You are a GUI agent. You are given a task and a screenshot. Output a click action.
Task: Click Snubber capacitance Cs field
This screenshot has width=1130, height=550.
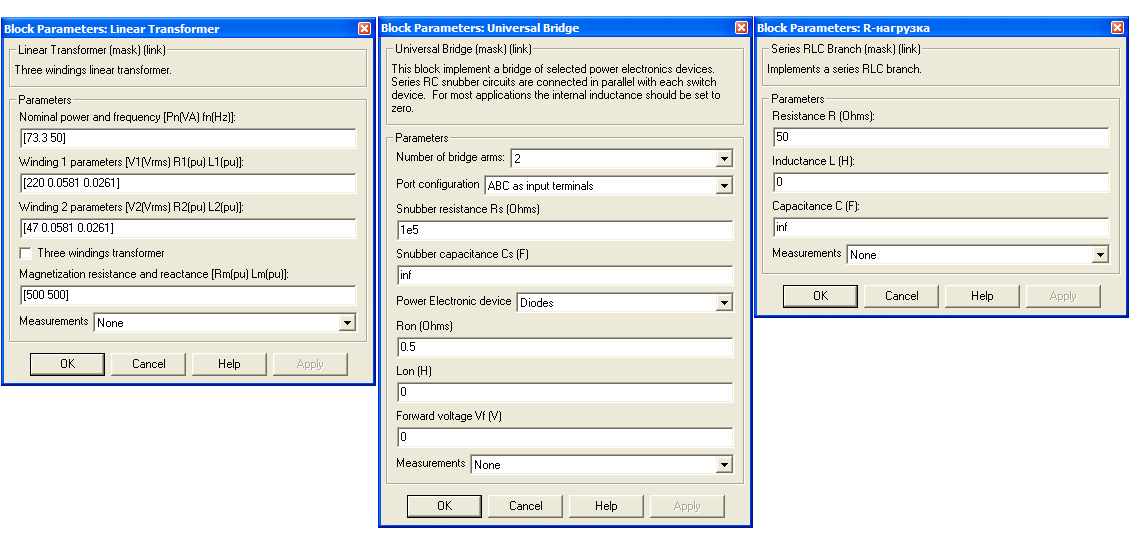pos(565,275)
